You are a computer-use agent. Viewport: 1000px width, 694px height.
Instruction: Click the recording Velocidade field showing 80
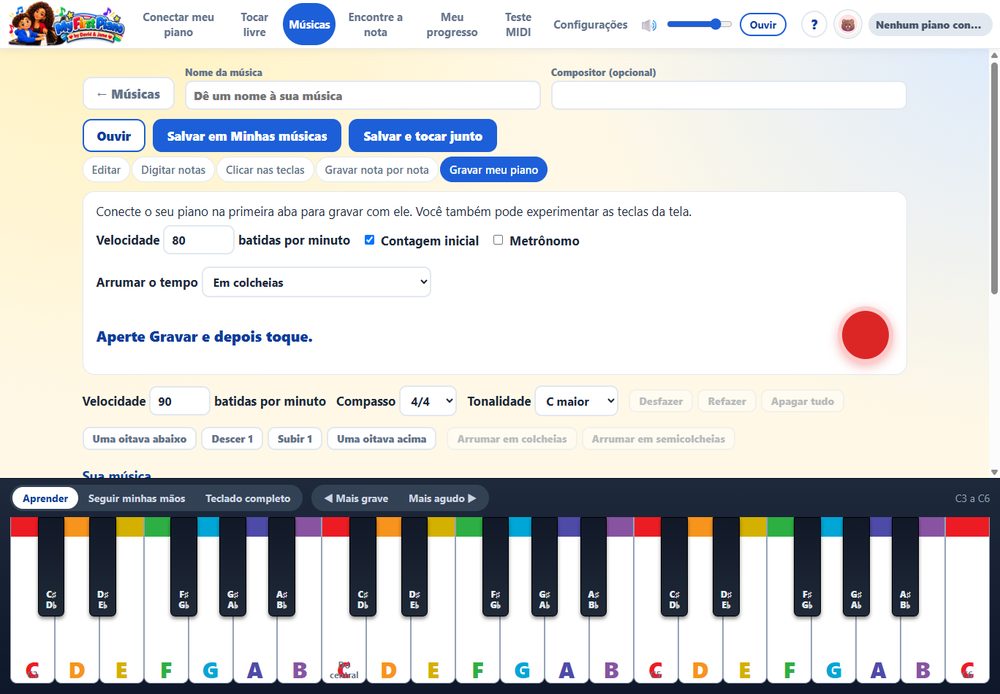[x=198, y=240]
